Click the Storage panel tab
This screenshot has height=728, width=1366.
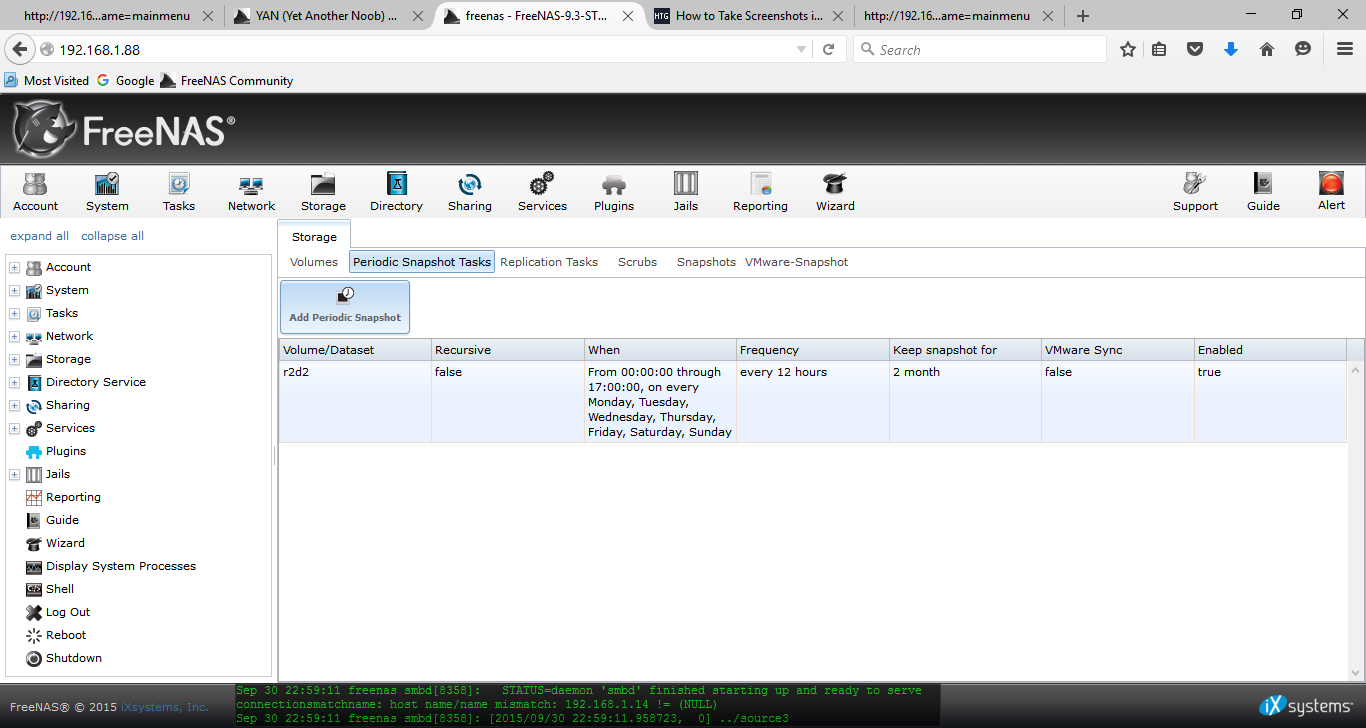coord(314,237)
